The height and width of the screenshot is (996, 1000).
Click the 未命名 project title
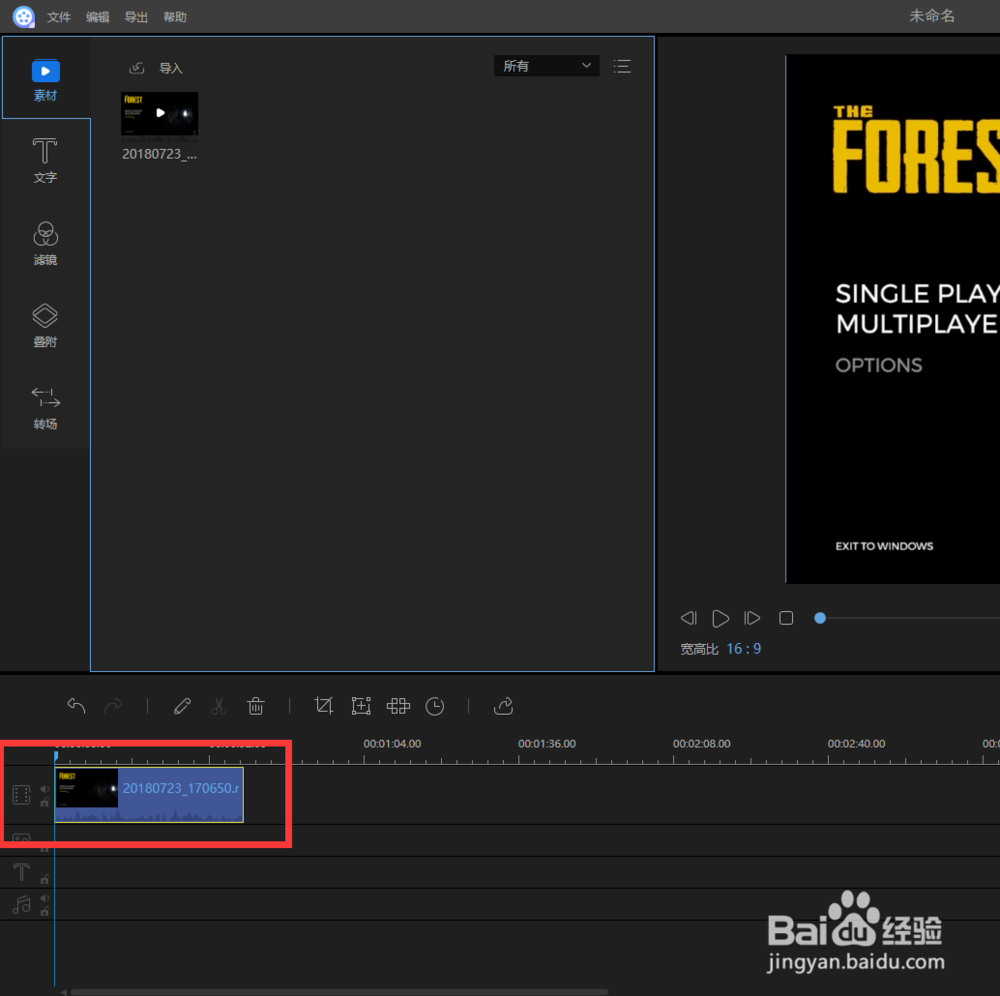[x=932, y=16]
